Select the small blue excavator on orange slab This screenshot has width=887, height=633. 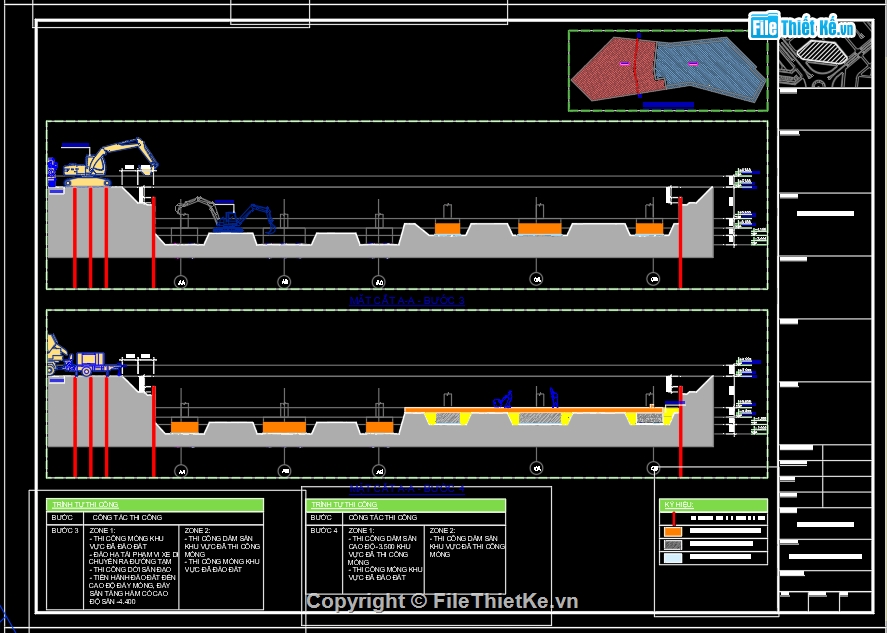(x=503, y=400)
